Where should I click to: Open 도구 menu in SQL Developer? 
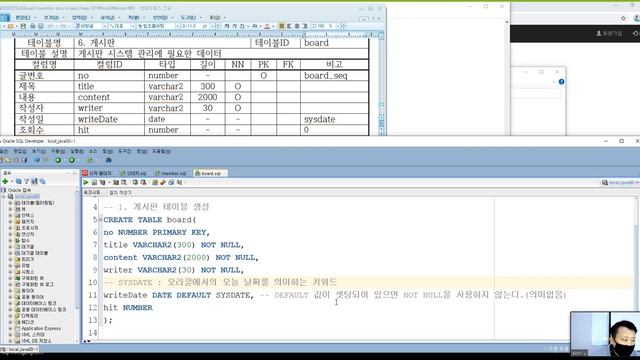(x=124, y=151)
